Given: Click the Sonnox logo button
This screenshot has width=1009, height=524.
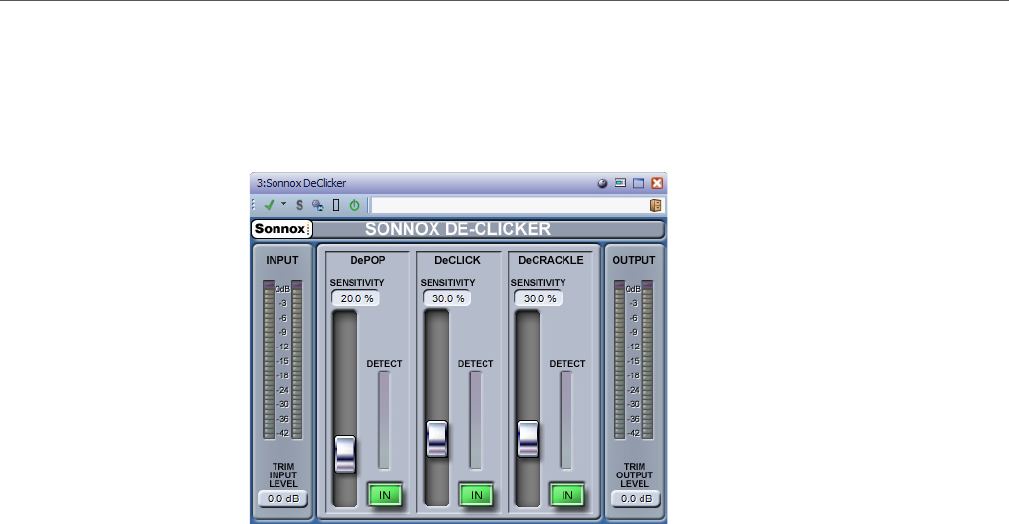Looking at the screenshot, I should [282, 229].
